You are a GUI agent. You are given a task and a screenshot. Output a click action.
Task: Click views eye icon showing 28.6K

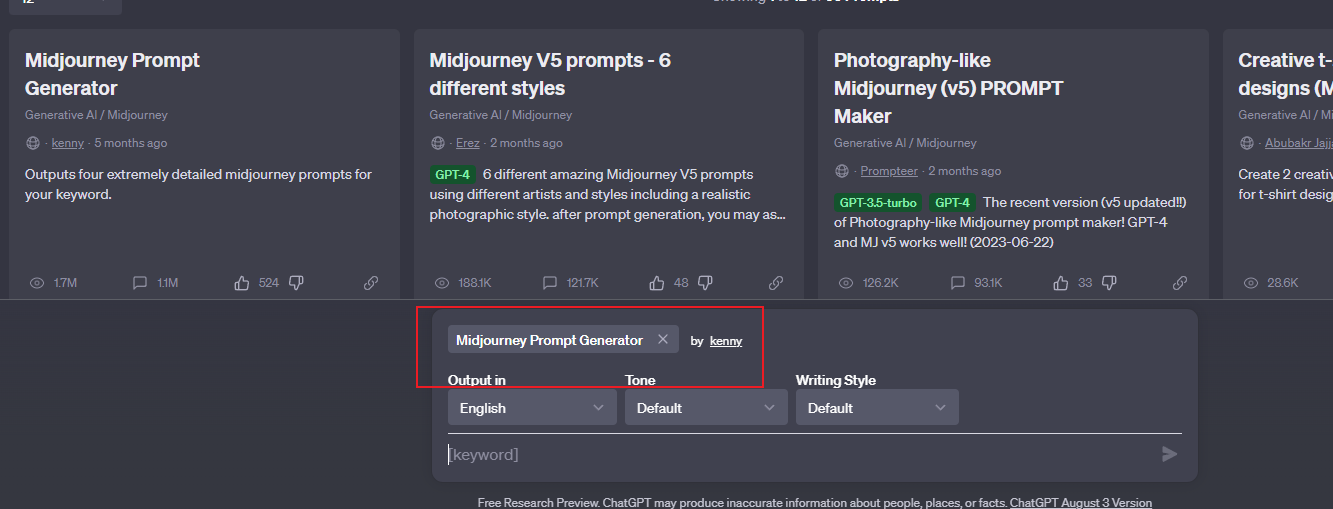[x=1251, y=283]
